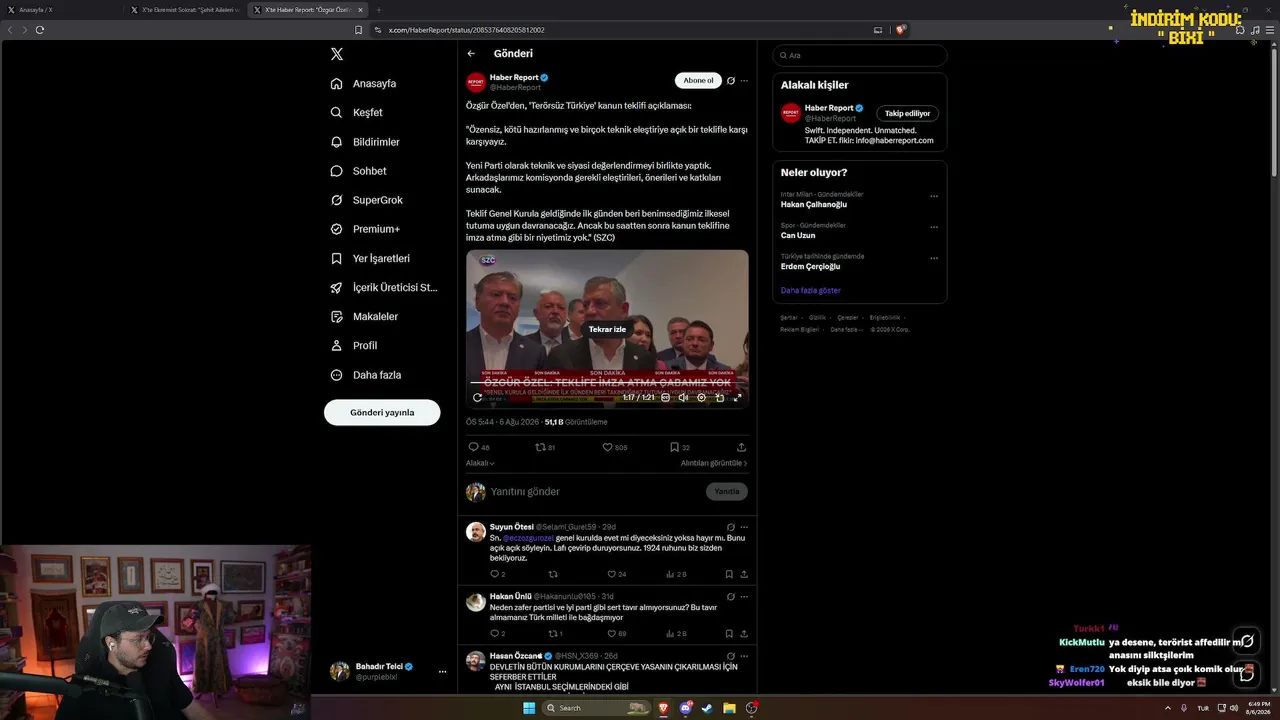Open File Explorer from the taskbar
Viewport: 1280px width, 720px height.
point(730,708)
